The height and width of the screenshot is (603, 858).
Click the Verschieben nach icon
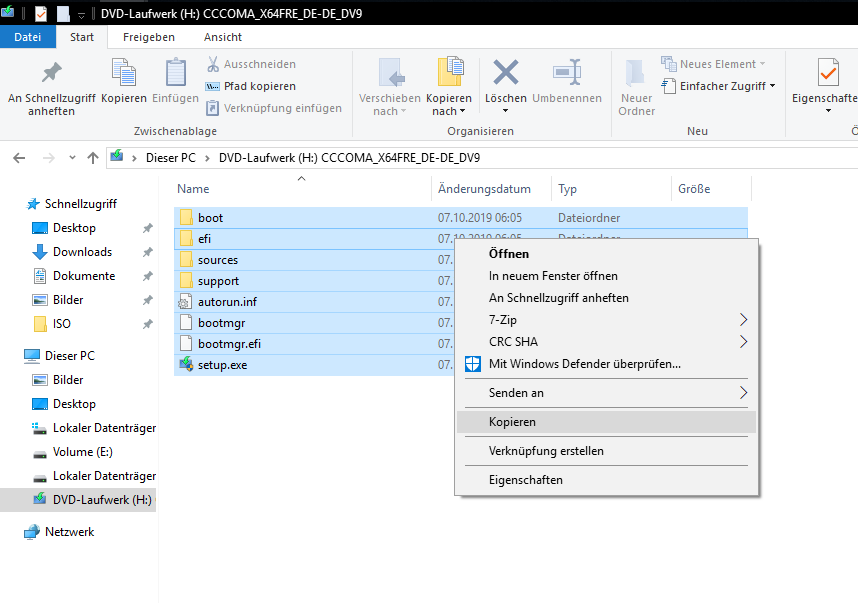[x=391, y=73]
